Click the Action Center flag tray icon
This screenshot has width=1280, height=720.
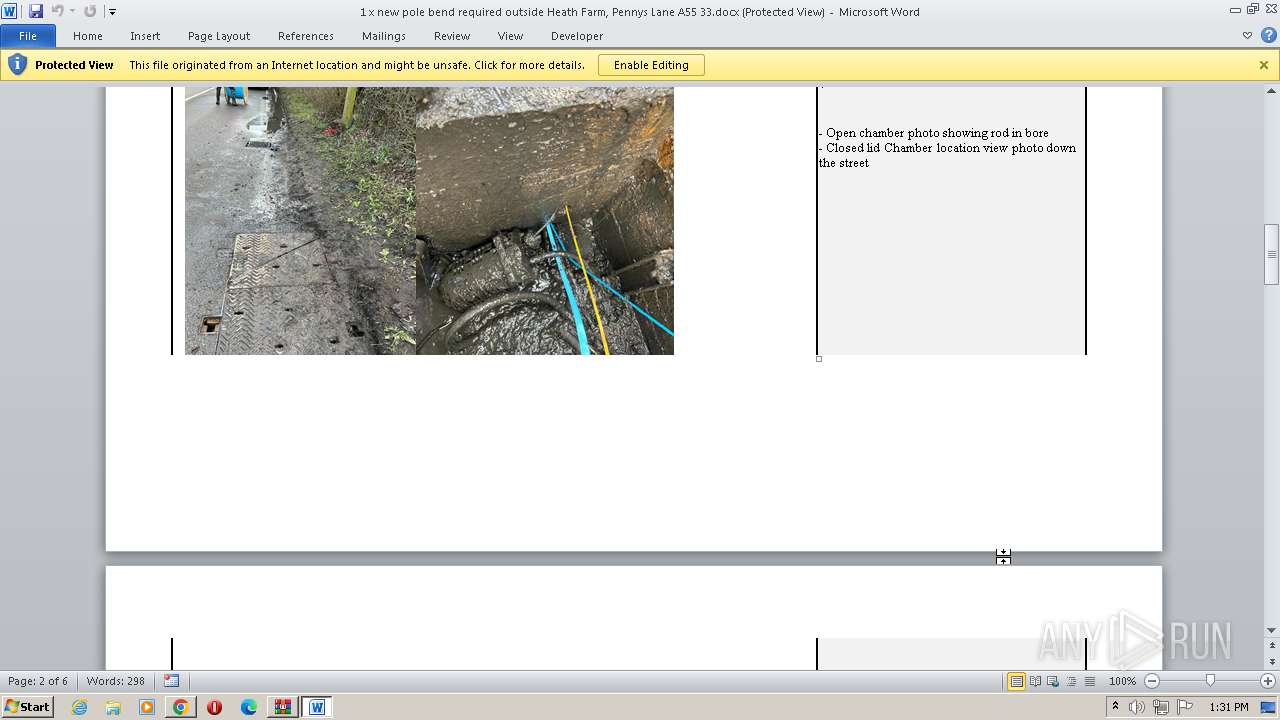[x=1185, y=707]
